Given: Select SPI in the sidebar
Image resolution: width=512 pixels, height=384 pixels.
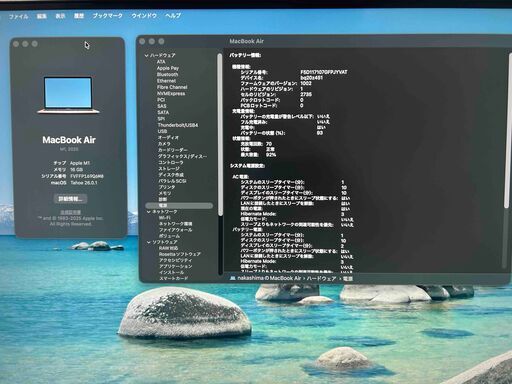Looking at the screenshot, I should pos(161,119).
